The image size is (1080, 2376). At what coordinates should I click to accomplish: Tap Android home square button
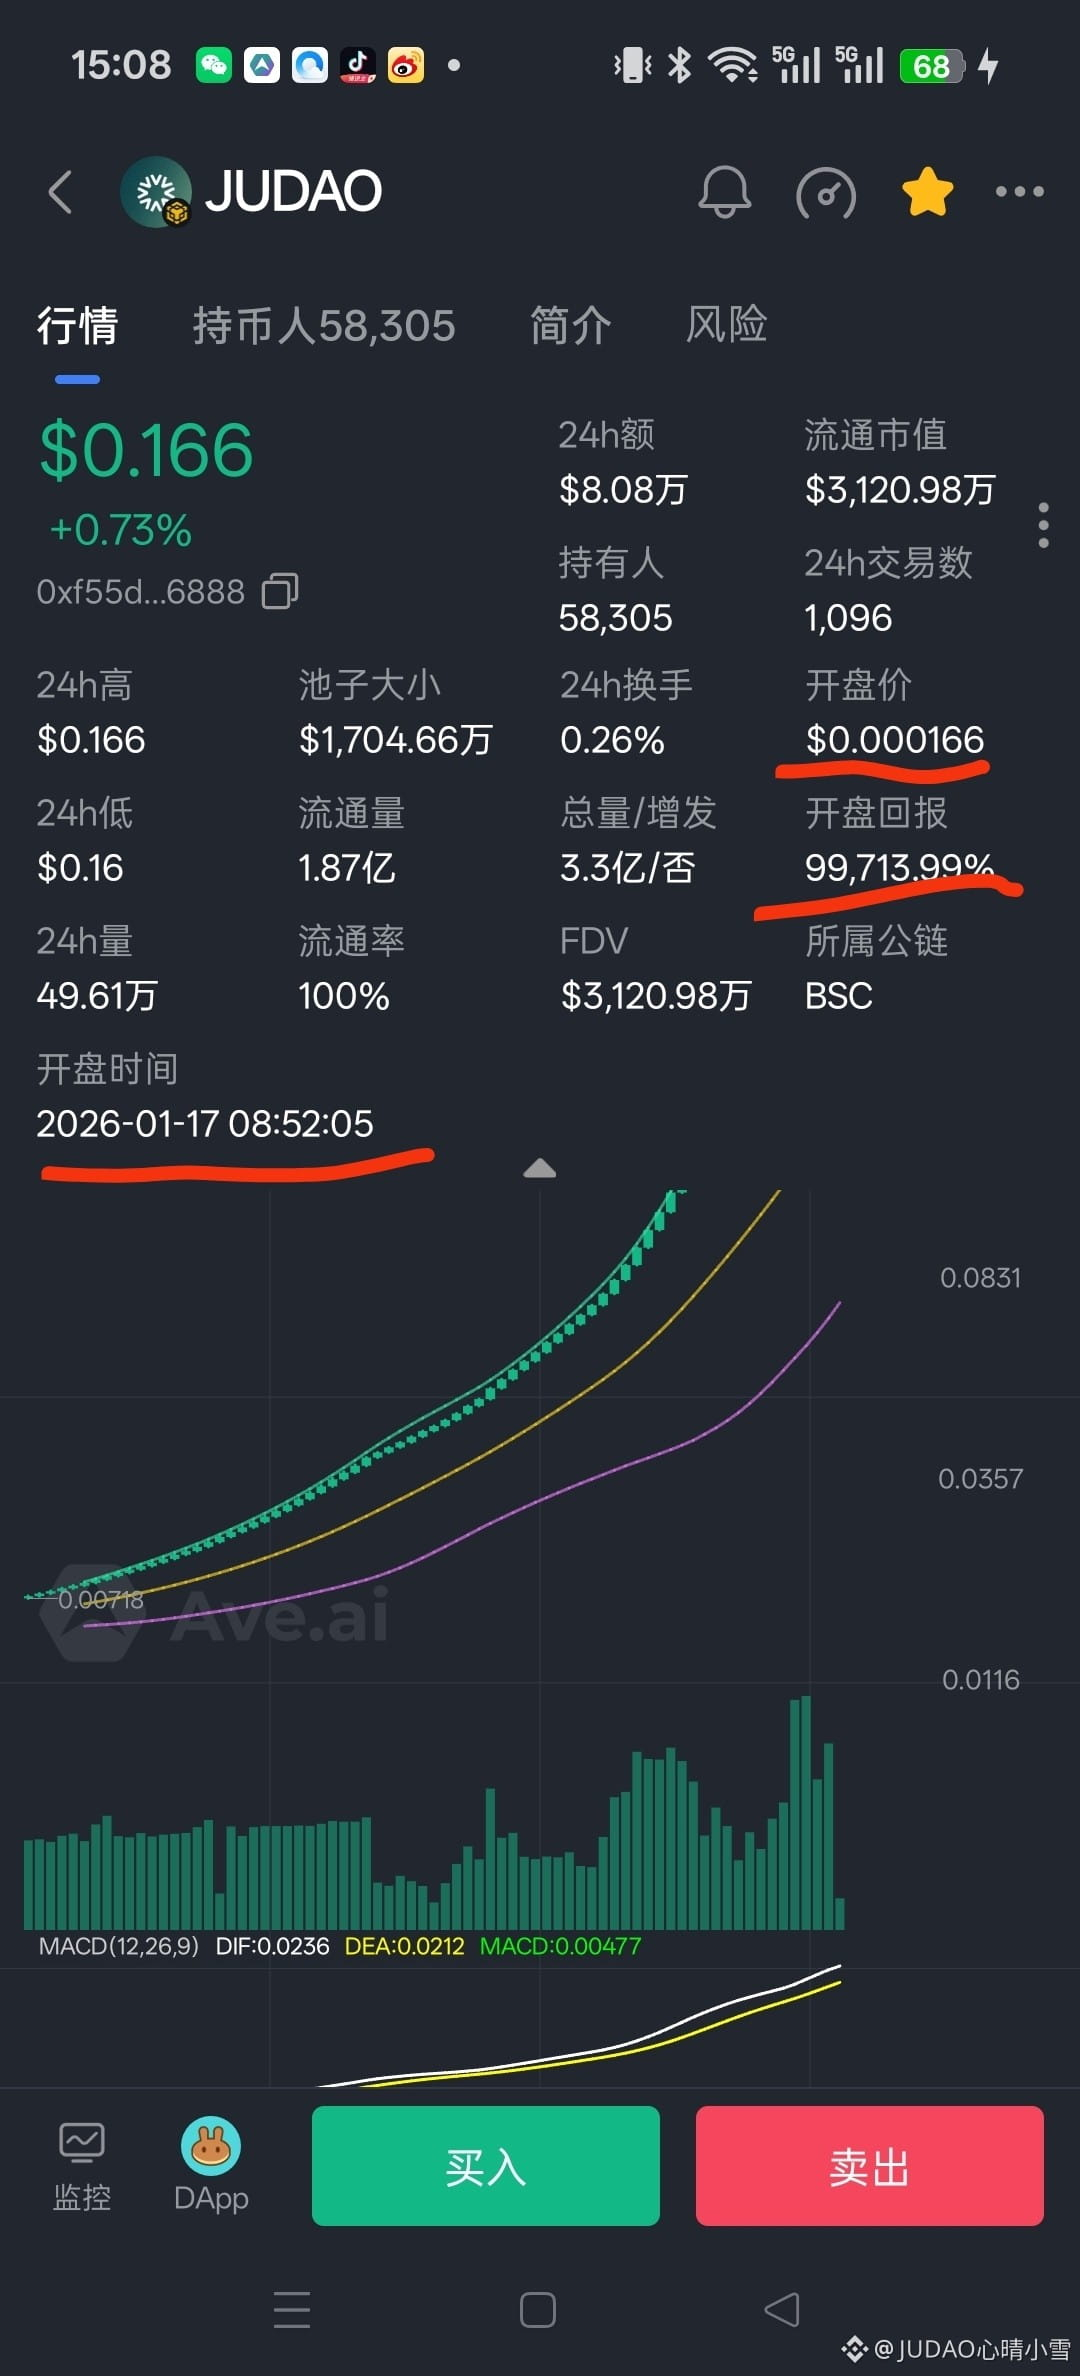(538, 2309)
